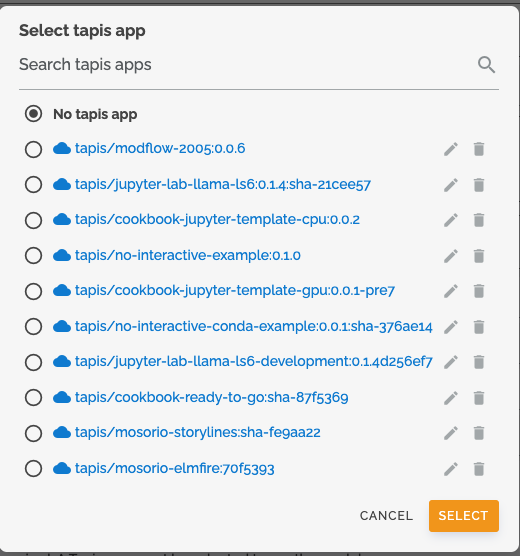Select radio for cookbook-ready-to-go:sha-87f5369
This screenshot has height=556, width=520.
[33, 397]
